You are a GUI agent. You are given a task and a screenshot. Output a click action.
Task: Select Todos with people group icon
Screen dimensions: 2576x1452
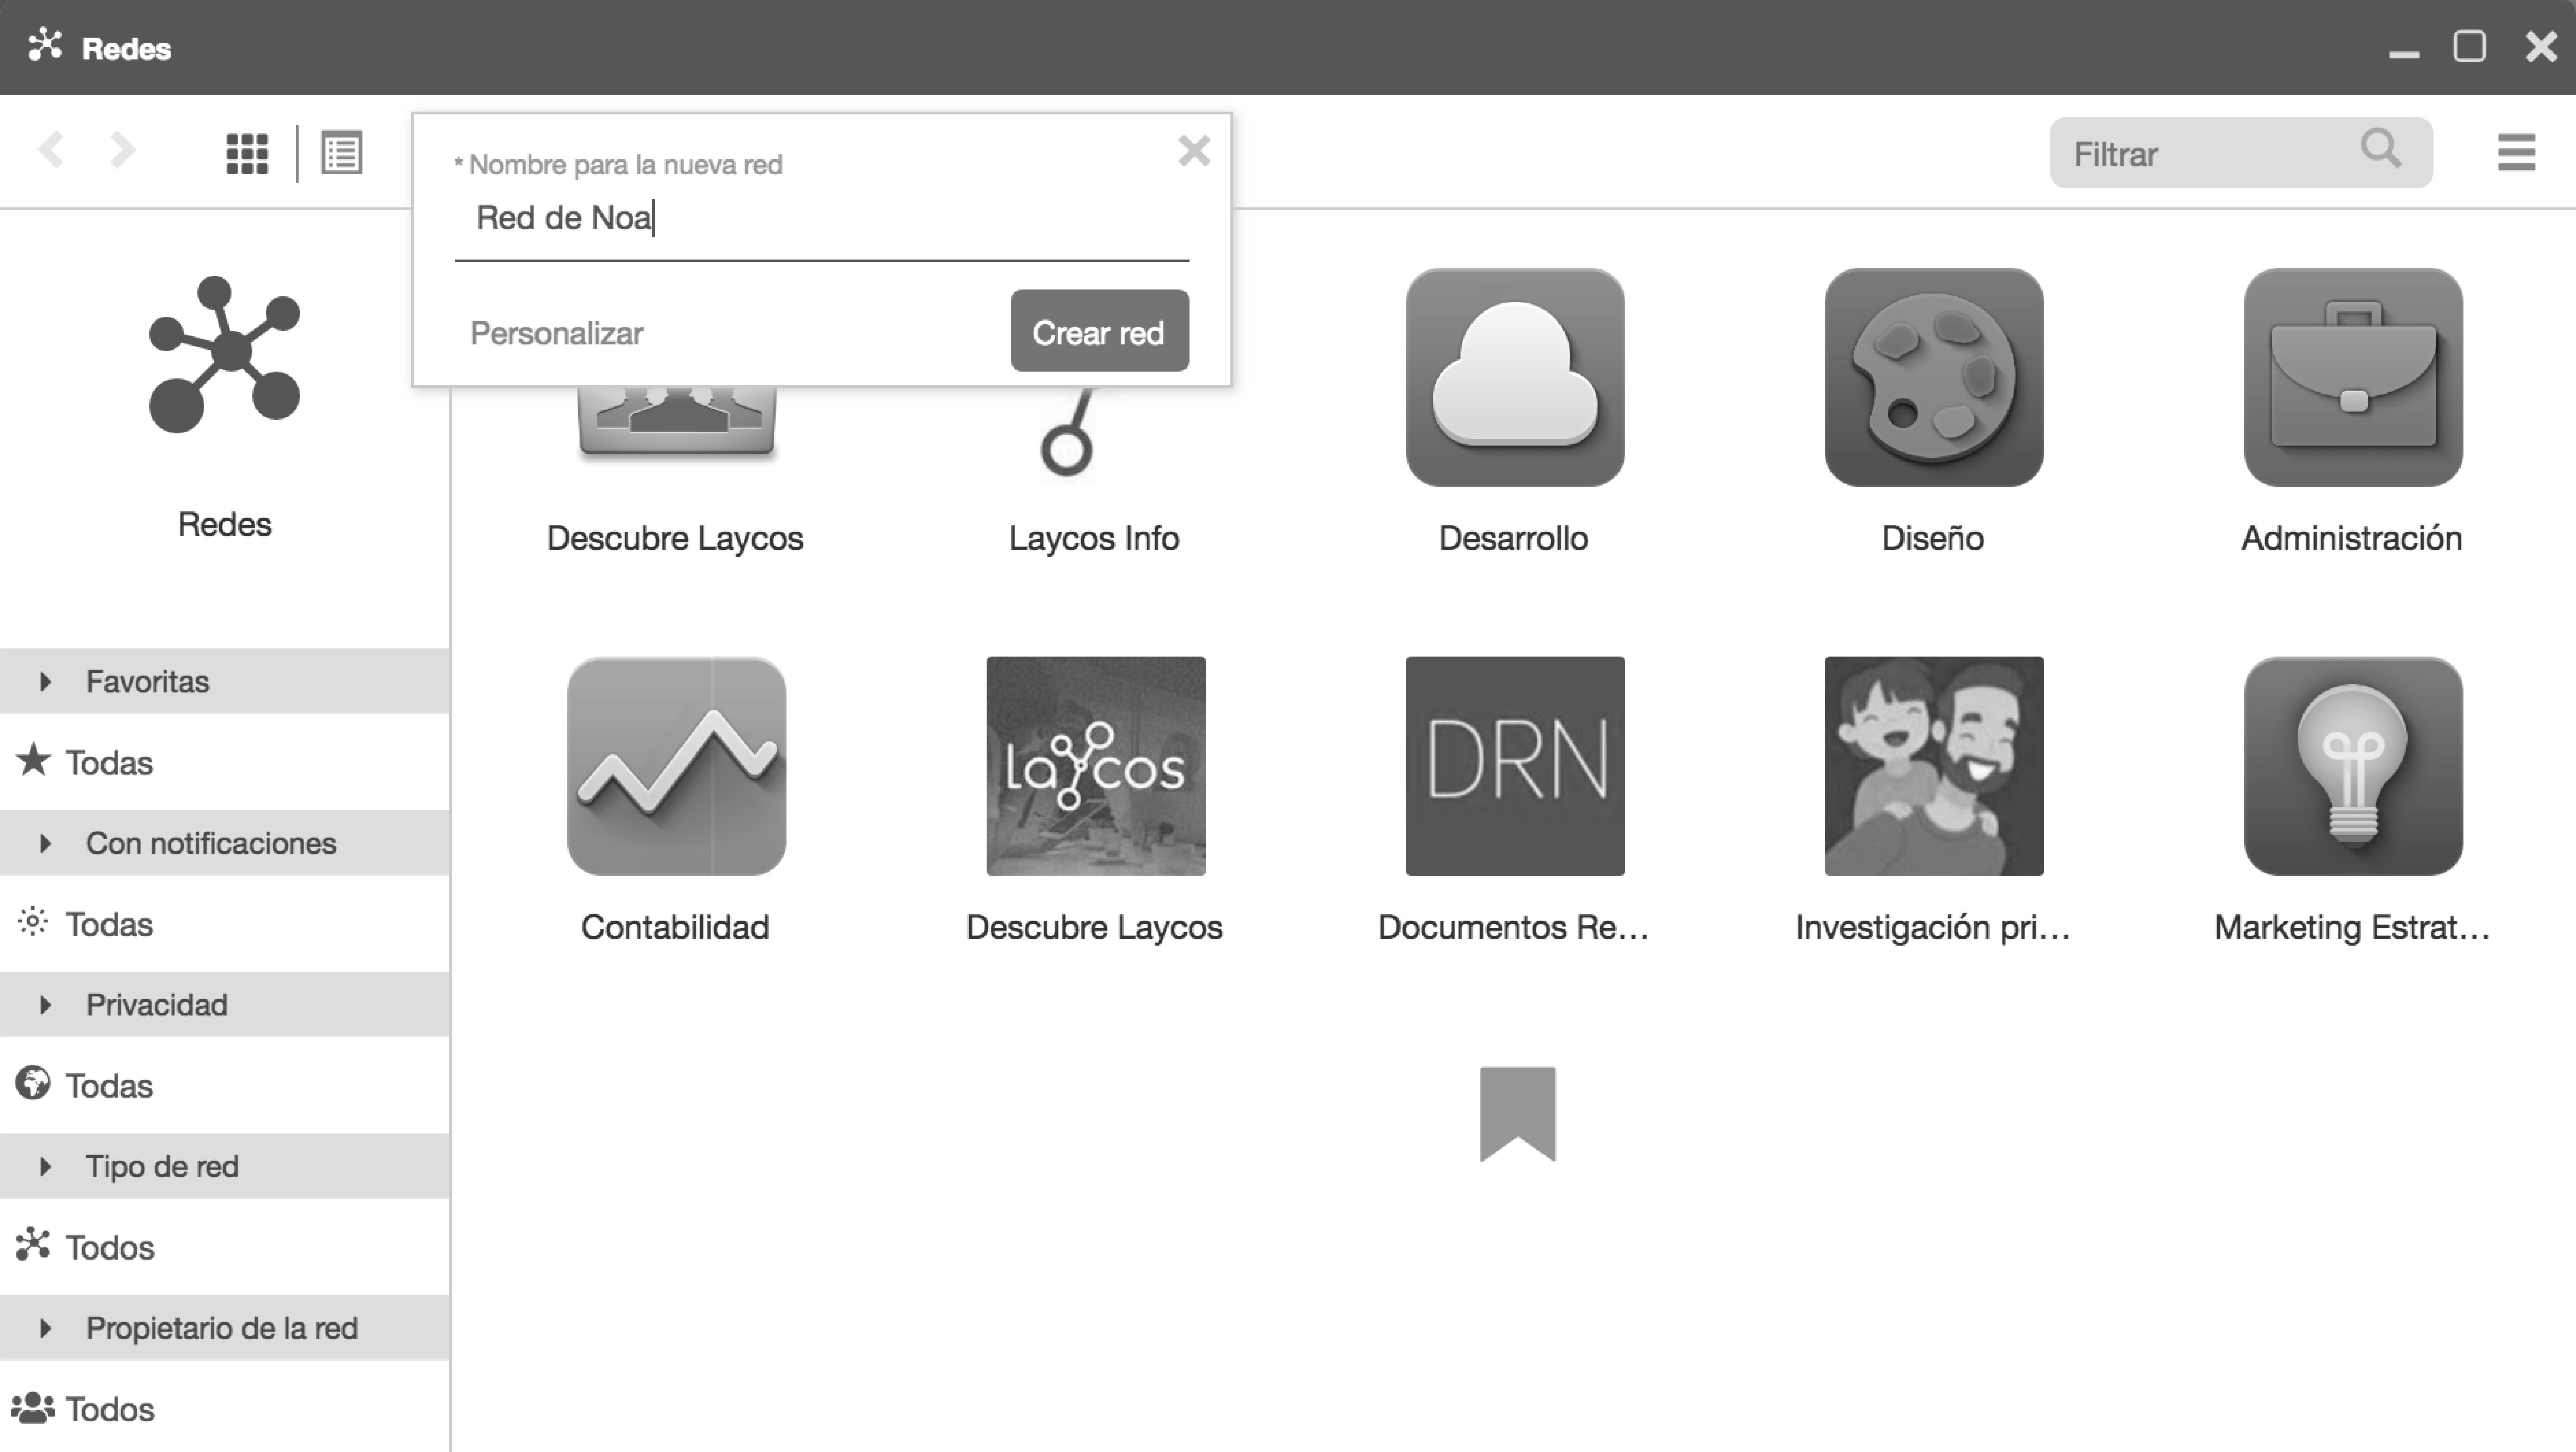[x=225, y=1409]
